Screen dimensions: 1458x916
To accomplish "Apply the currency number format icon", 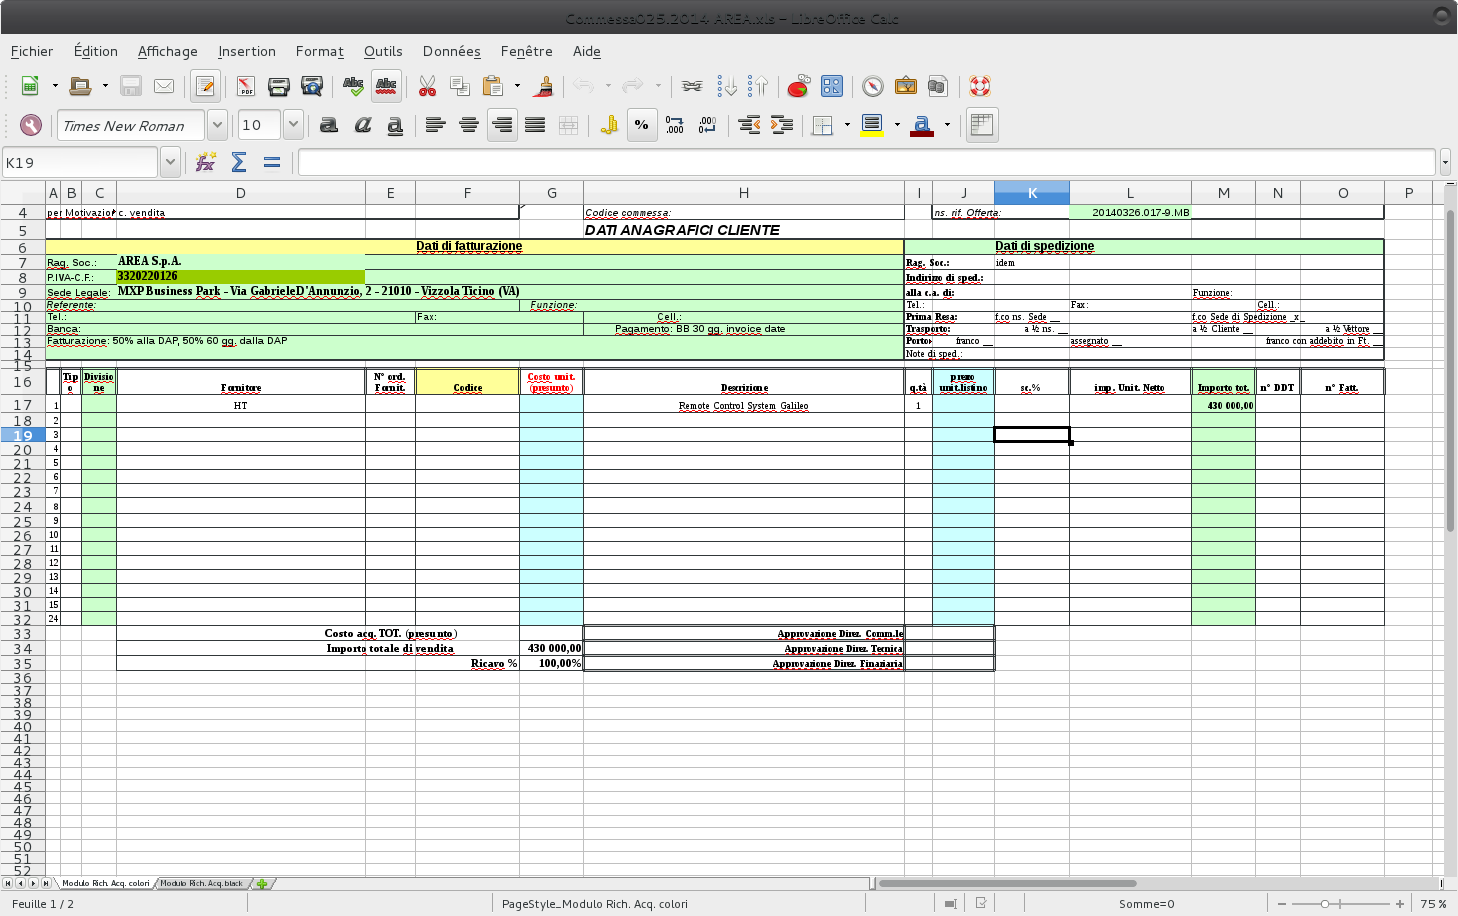I will pyautogui.click(x=609, y=125).
